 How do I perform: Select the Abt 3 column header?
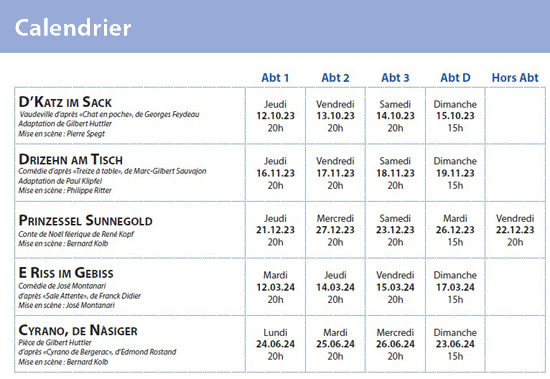coord(395,78)
